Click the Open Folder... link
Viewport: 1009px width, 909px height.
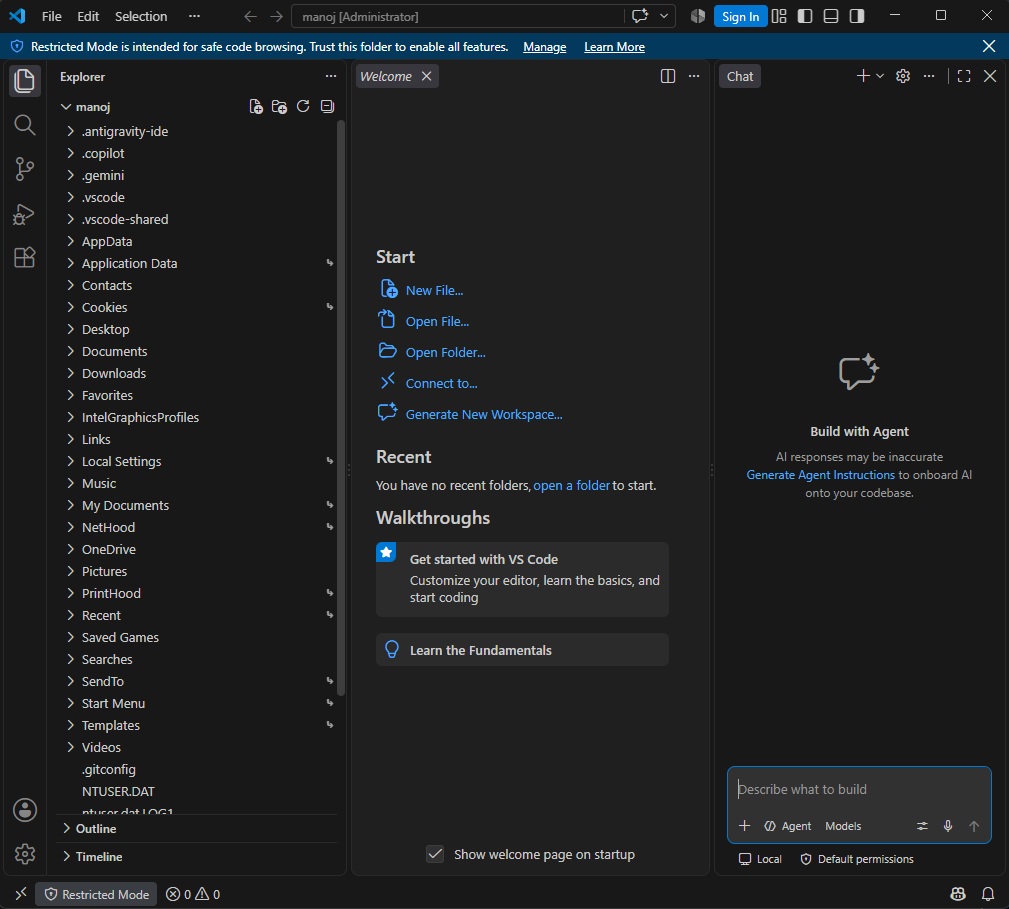[x=445, y=353]
